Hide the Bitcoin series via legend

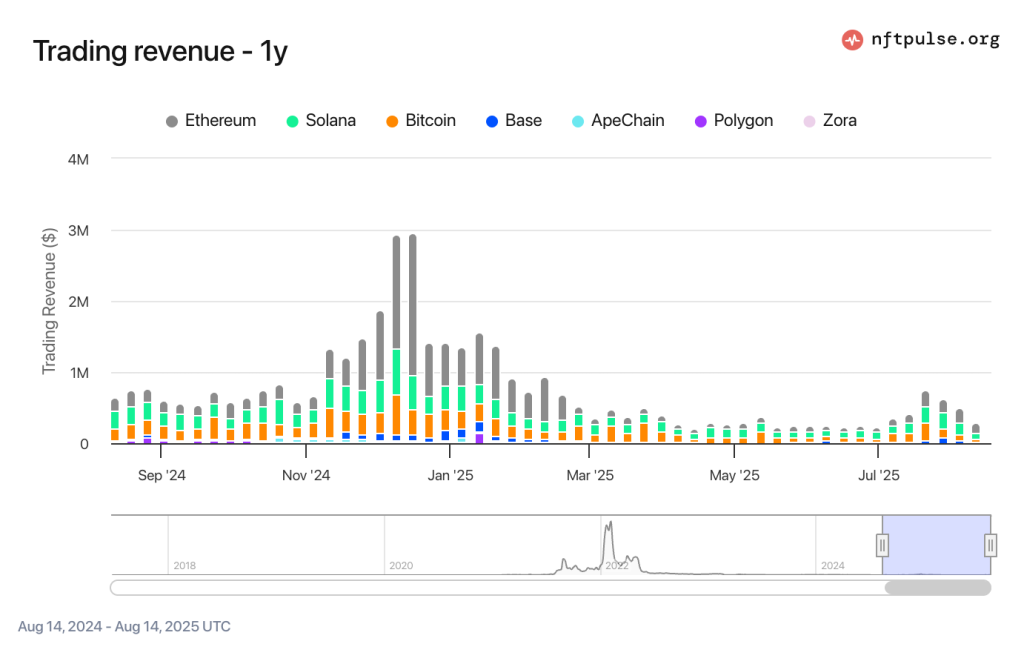(x=421, y=121)
